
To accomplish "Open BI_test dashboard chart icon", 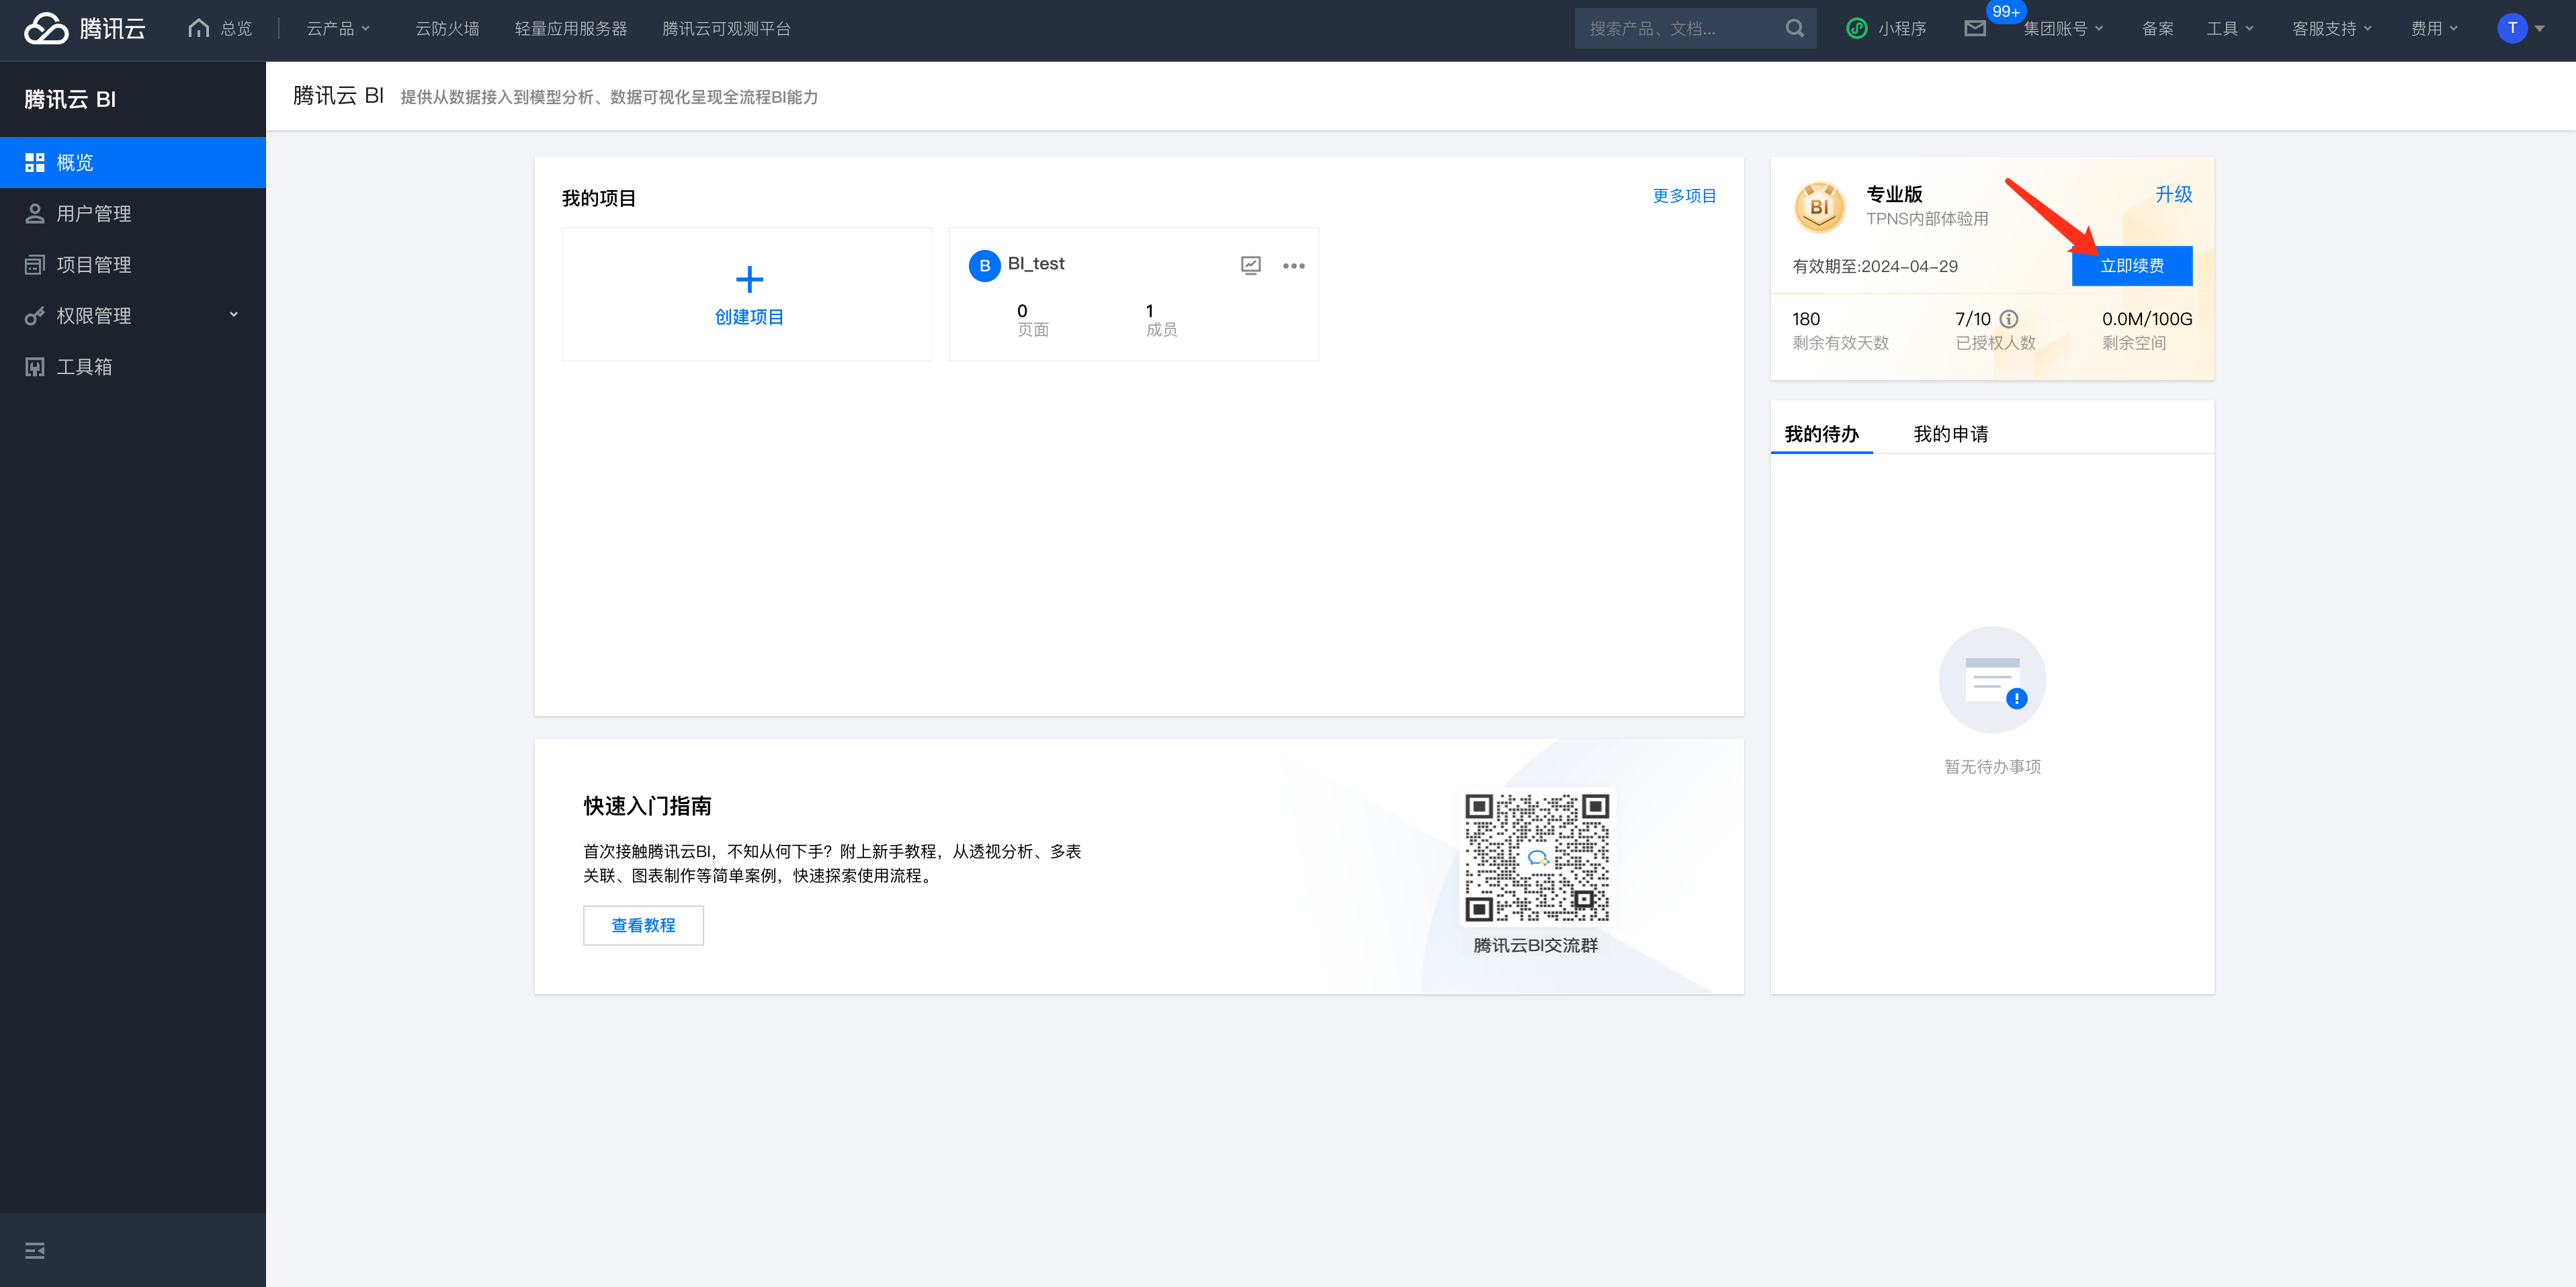I will 1250,265.
